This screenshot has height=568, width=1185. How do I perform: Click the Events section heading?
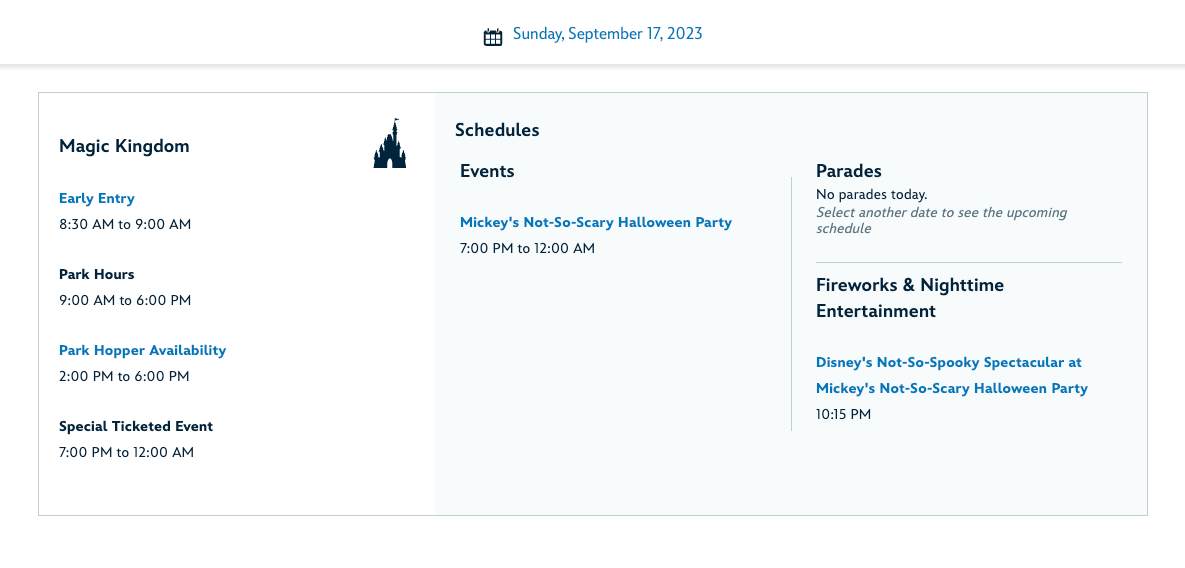tap(487, 171)
